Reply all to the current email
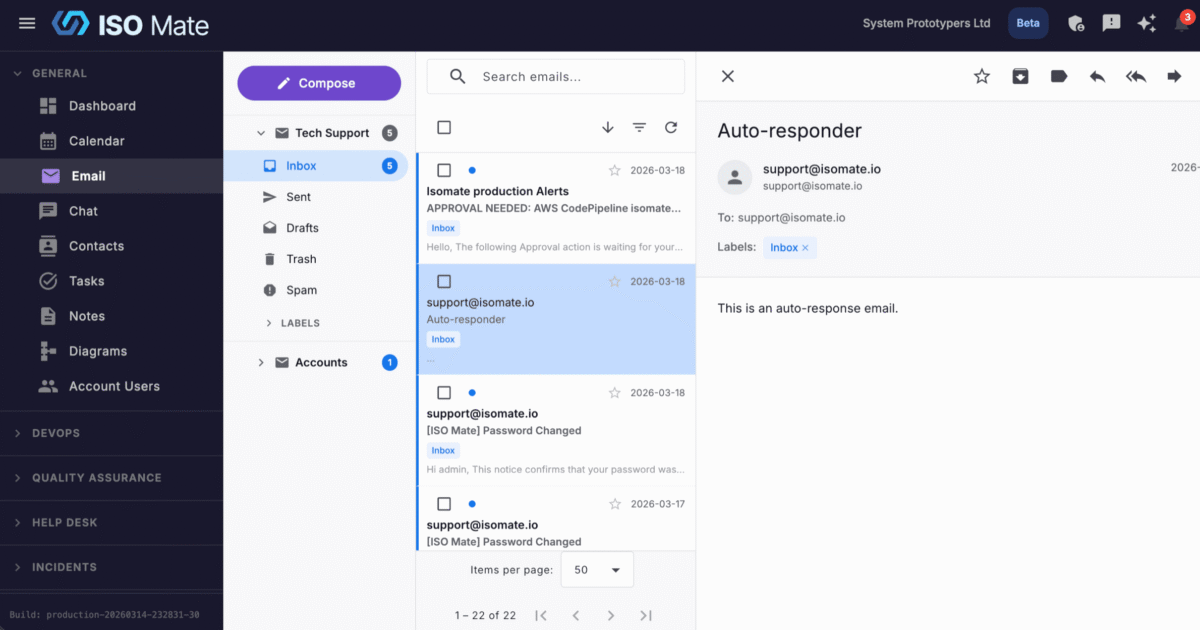The height and width of the screenshot is (630, 1200). (1135, 75)
